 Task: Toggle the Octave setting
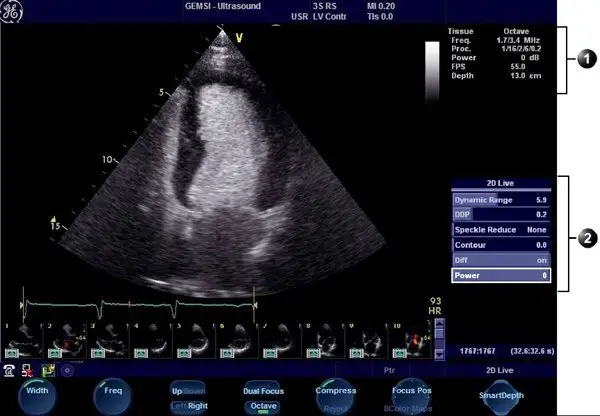264,406
